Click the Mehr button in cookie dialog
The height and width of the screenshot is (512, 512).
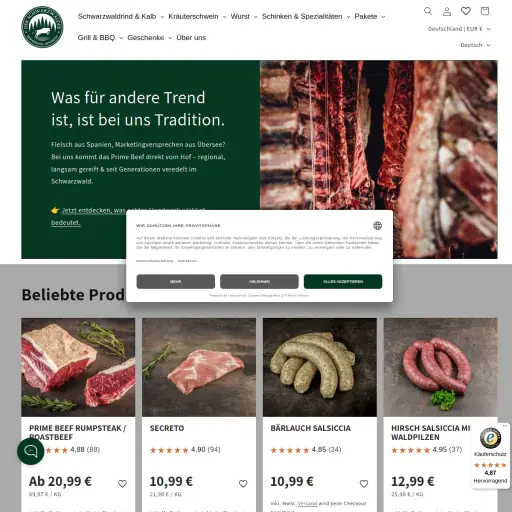176,282
